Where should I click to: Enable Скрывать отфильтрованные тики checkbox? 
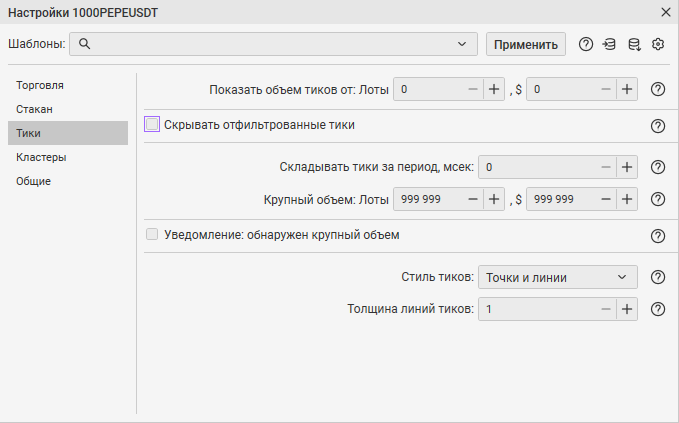(x=153, y=125)
